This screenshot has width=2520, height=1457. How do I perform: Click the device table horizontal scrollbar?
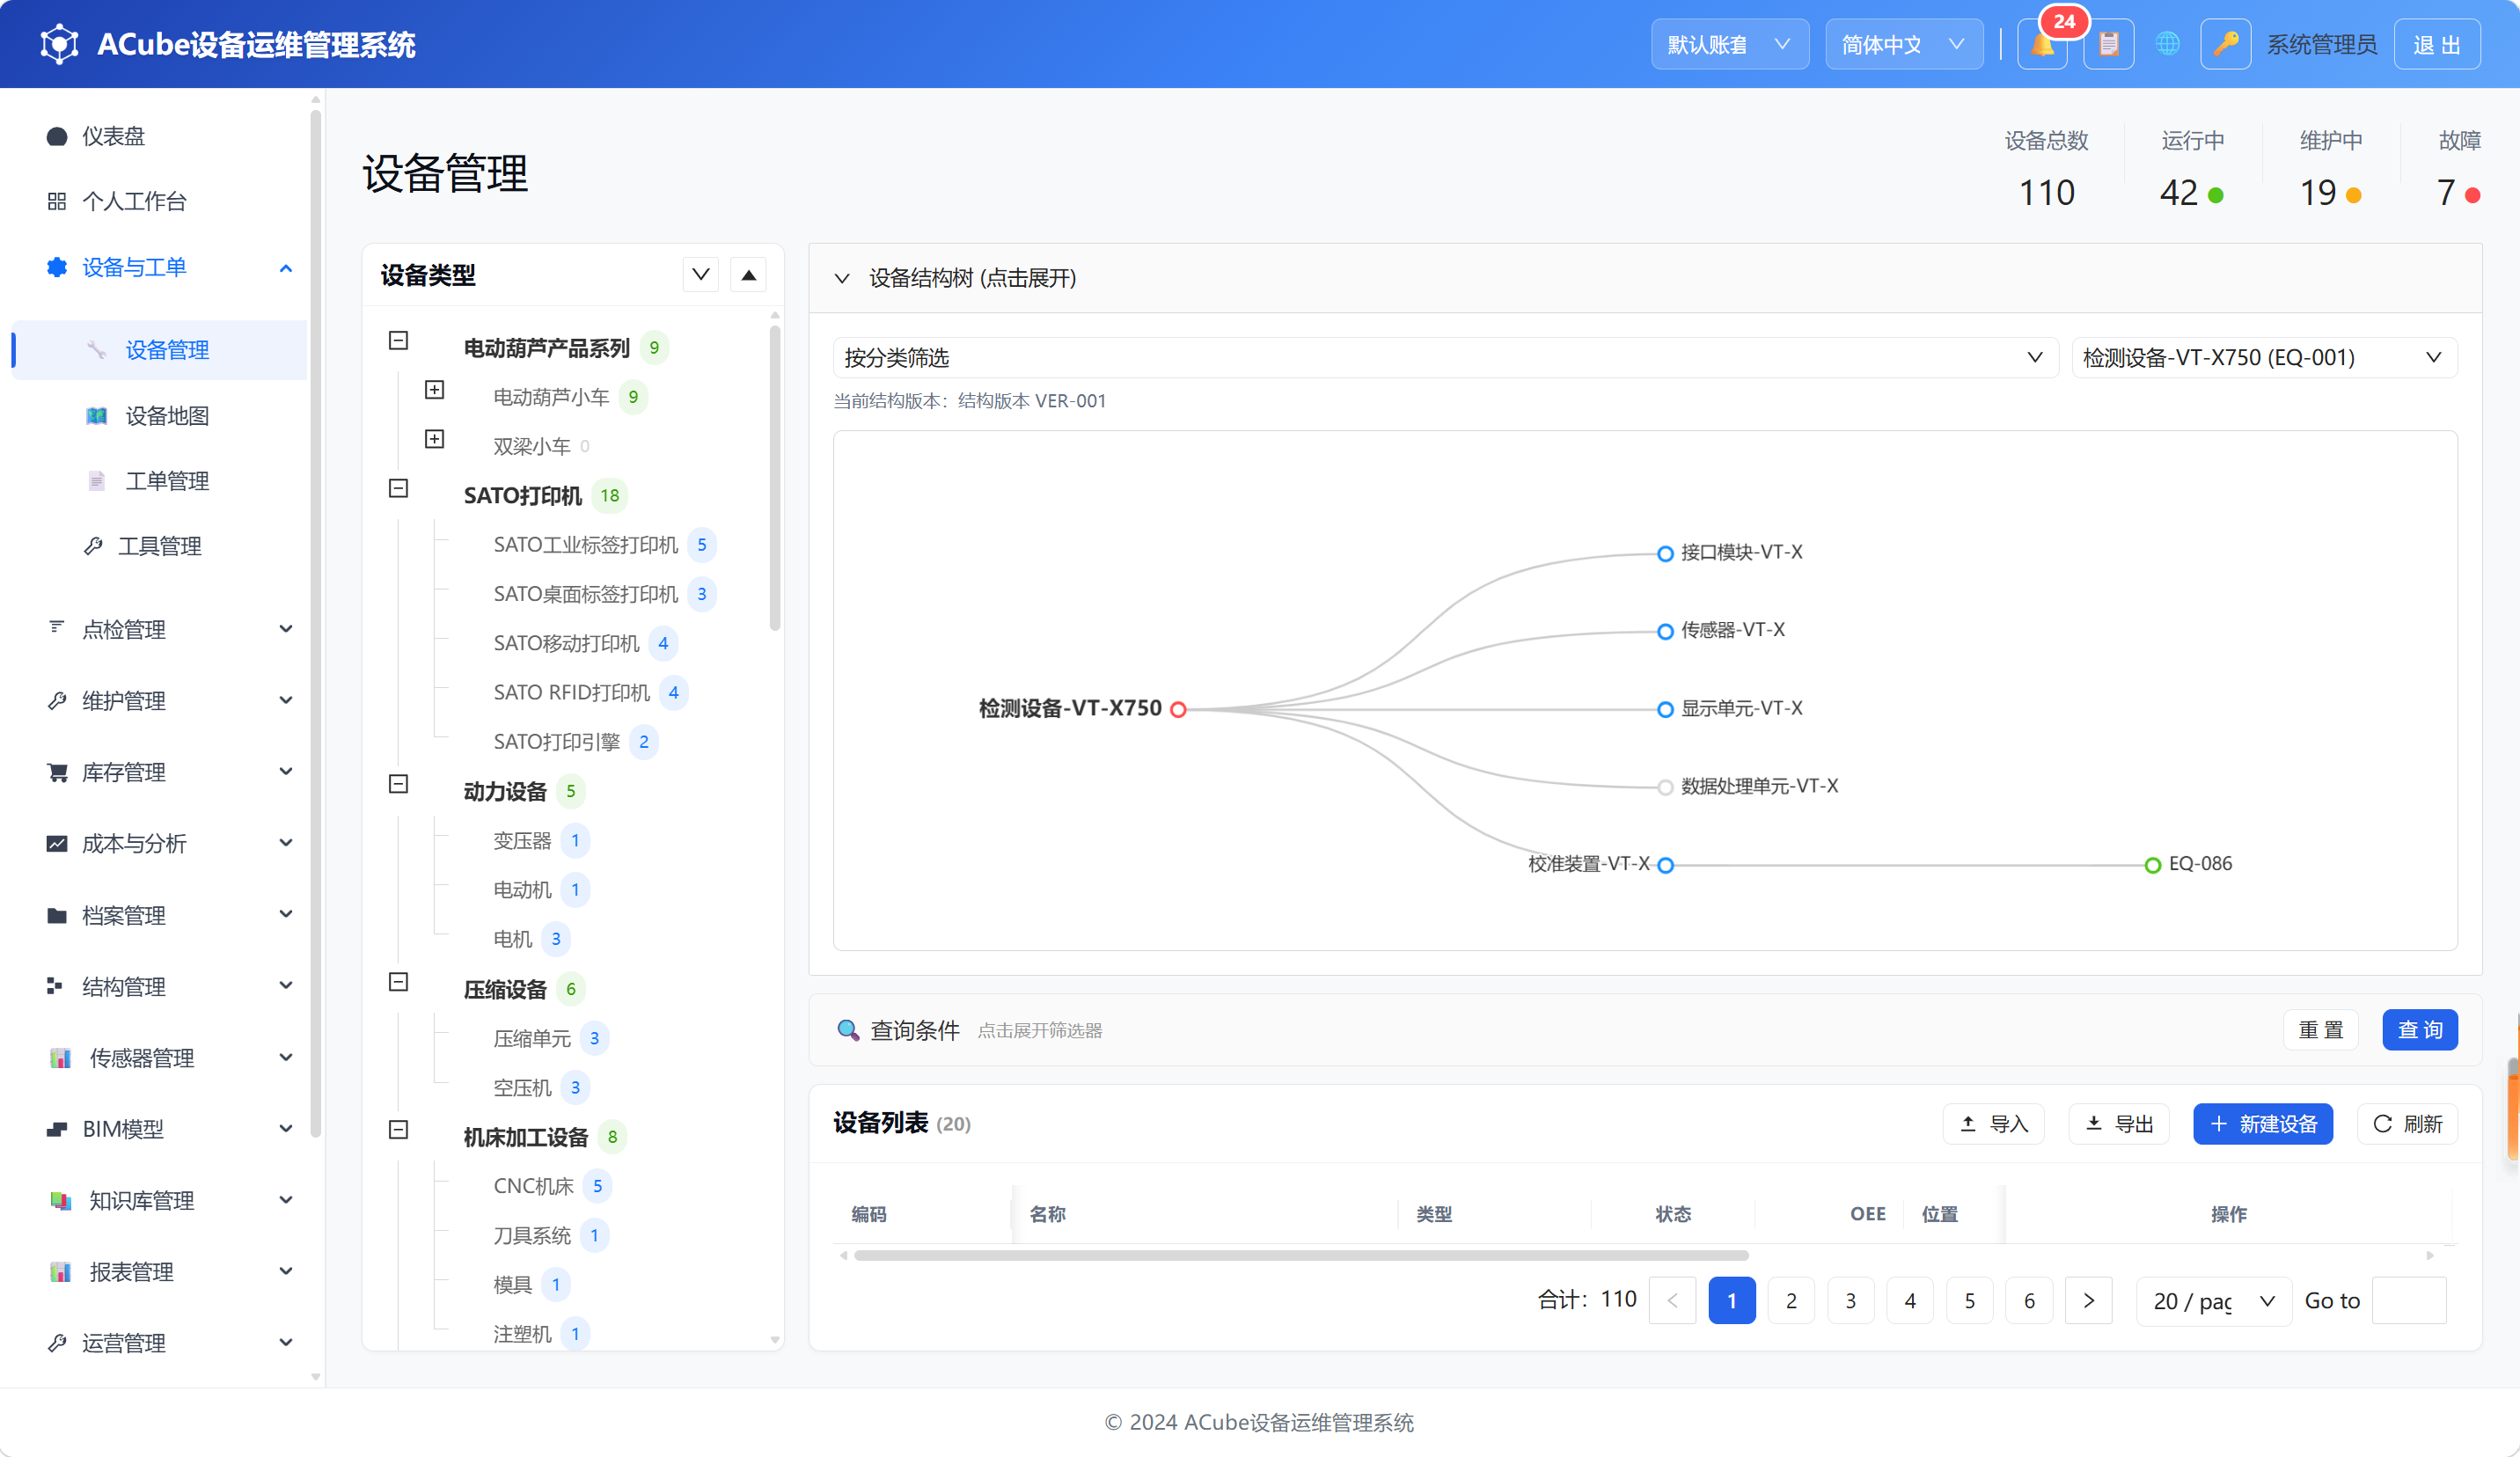pos(1301,1255)
